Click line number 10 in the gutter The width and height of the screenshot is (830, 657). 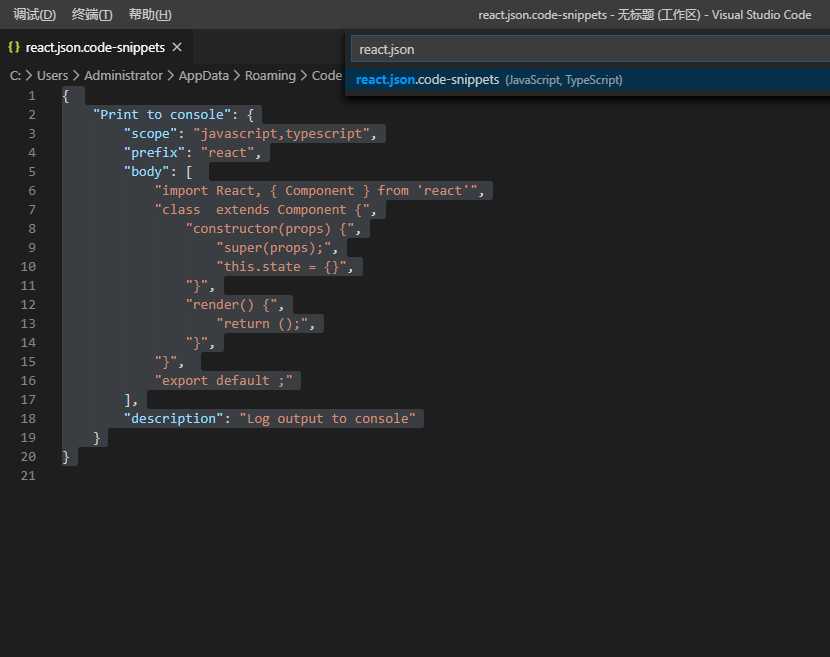28,266
